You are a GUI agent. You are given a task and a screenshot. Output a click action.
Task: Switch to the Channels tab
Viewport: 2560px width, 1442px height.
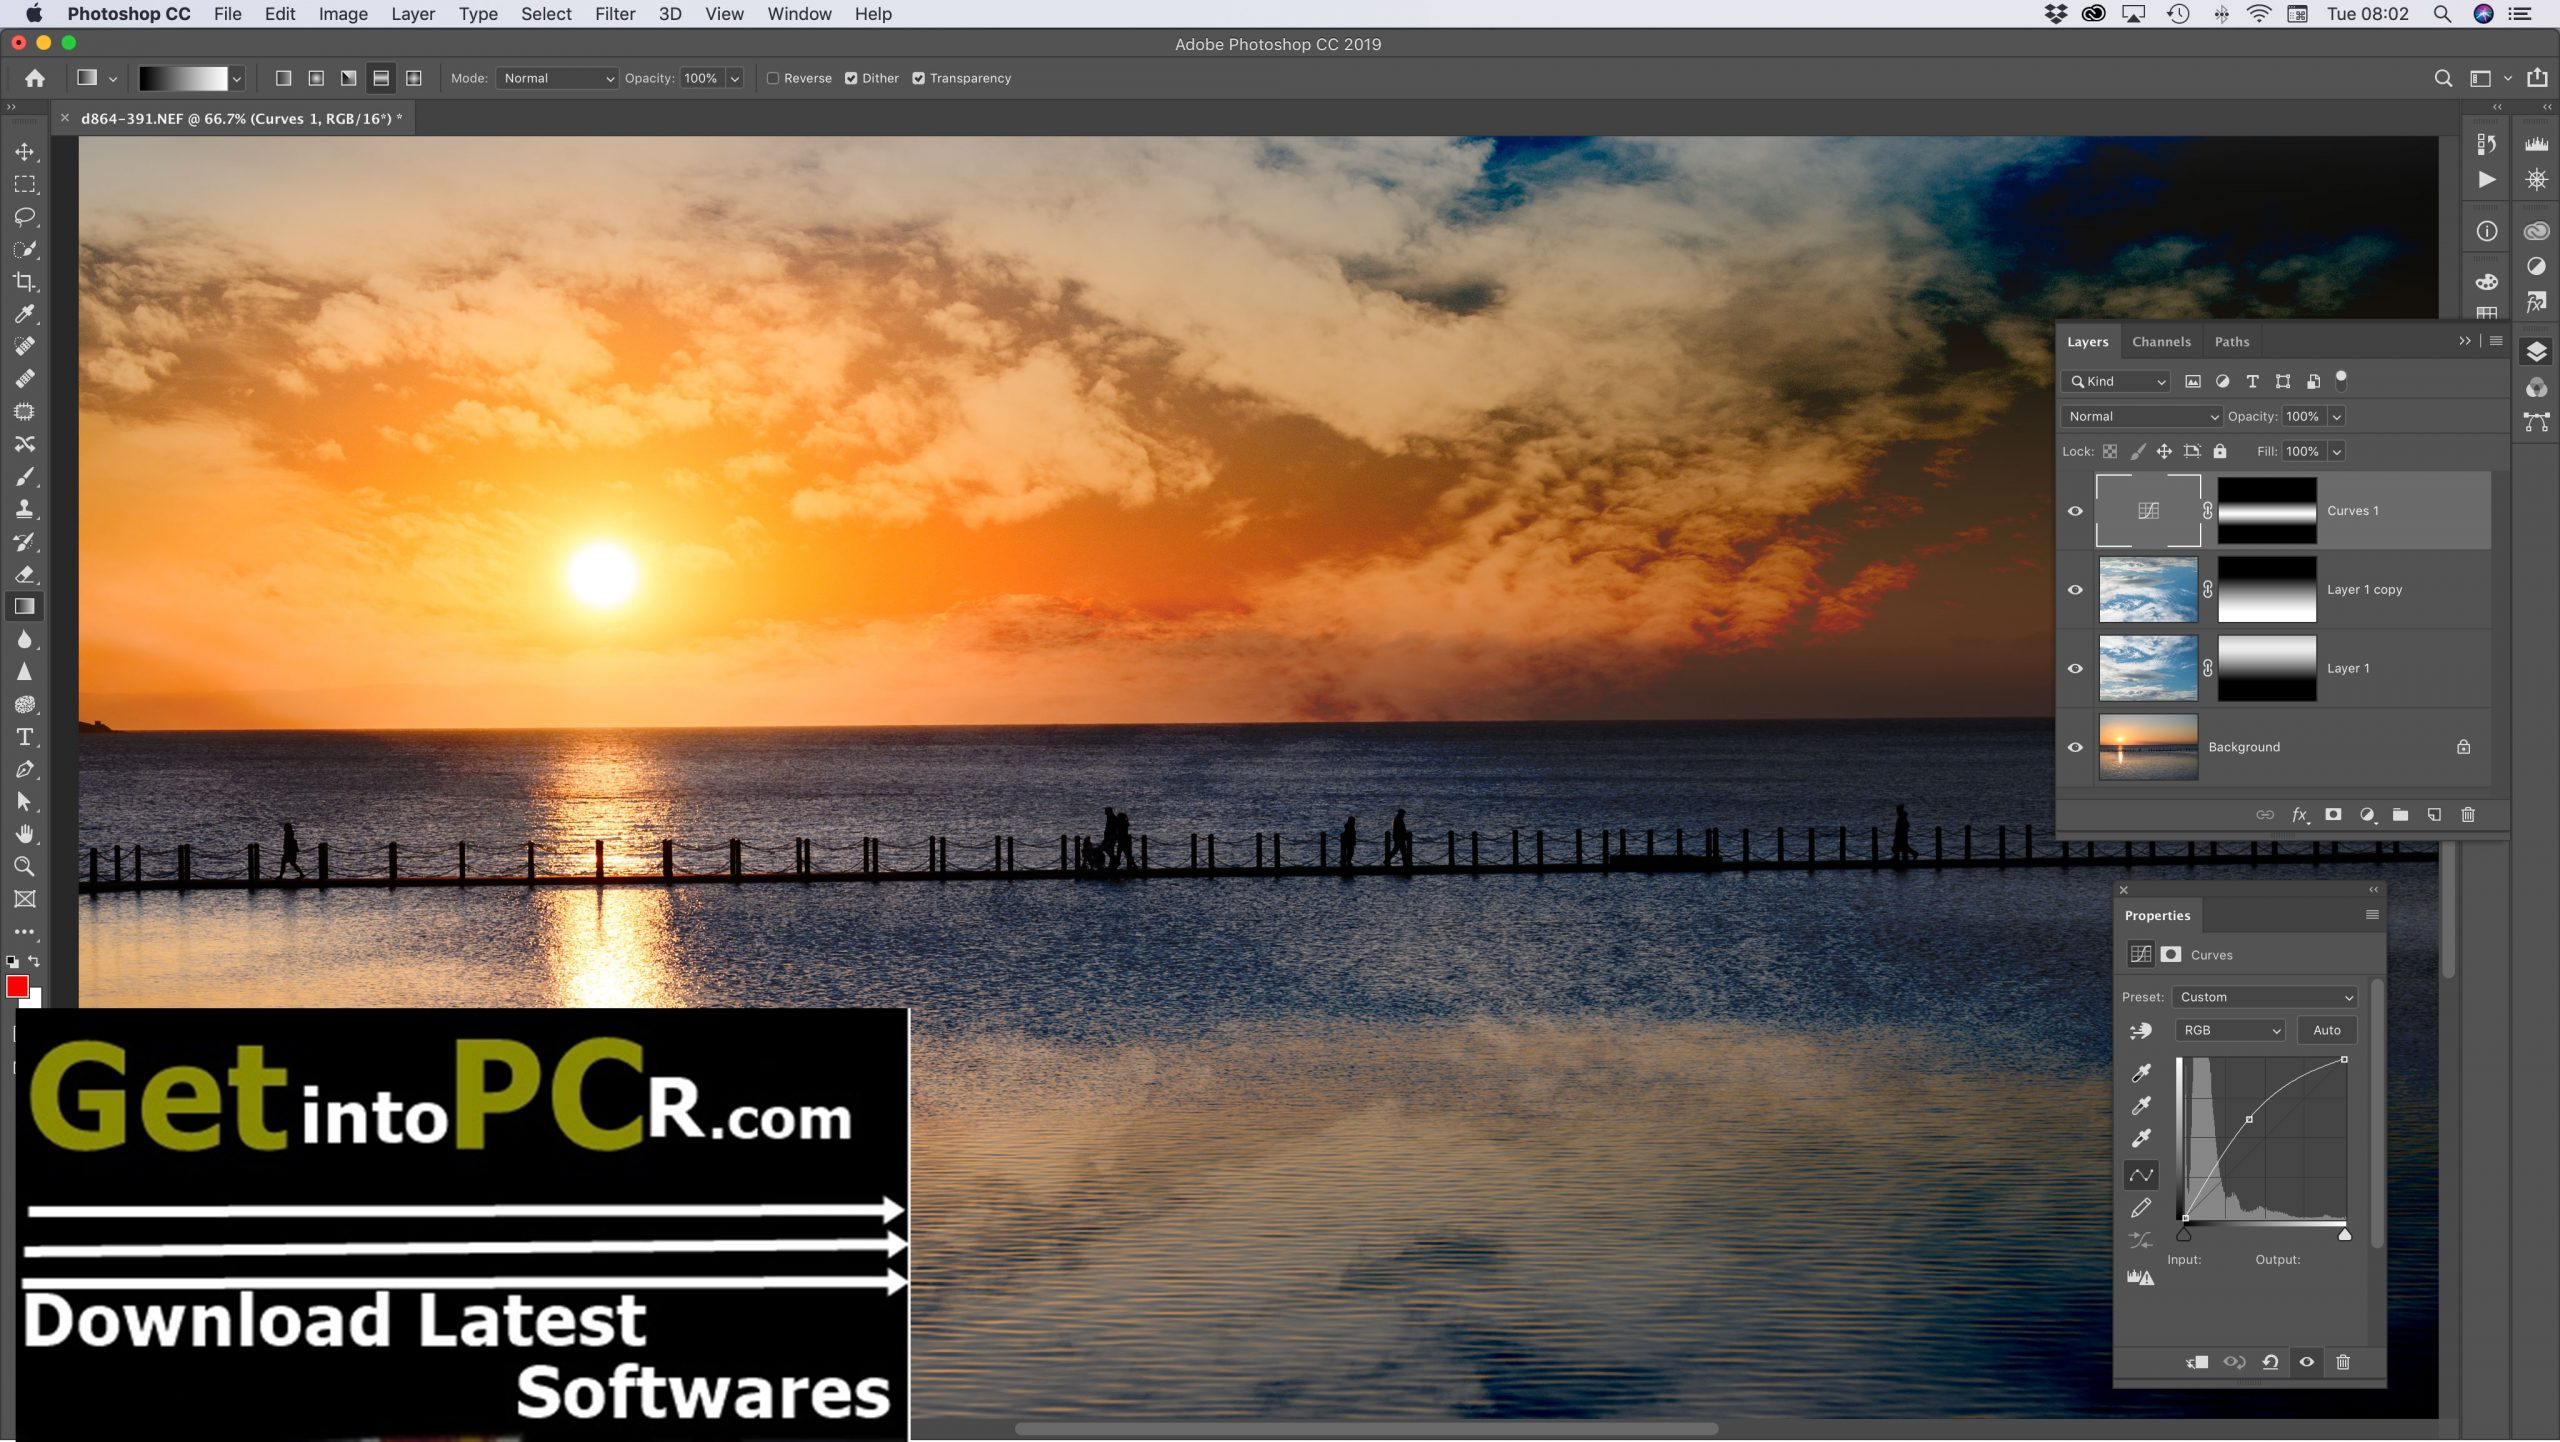click(2159, 341)
